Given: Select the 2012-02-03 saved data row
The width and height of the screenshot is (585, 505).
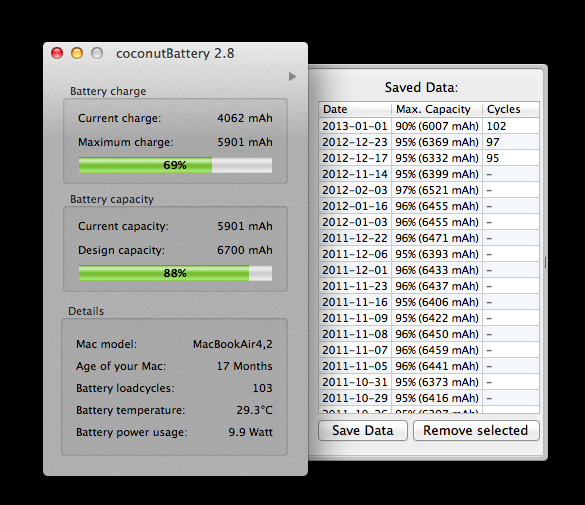Looking at the screenshot, I should [x=429, y=190].
